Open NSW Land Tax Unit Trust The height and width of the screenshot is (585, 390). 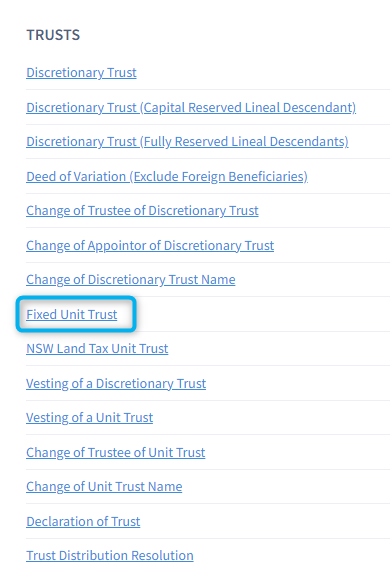tap(97, 348)
